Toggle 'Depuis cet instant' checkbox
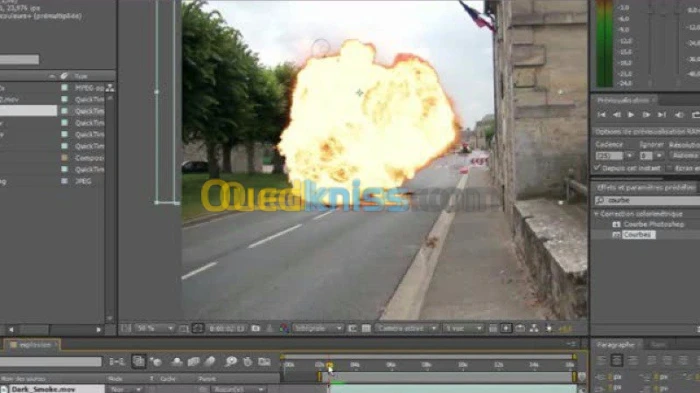The image size is (700, 393). point(597,168)
